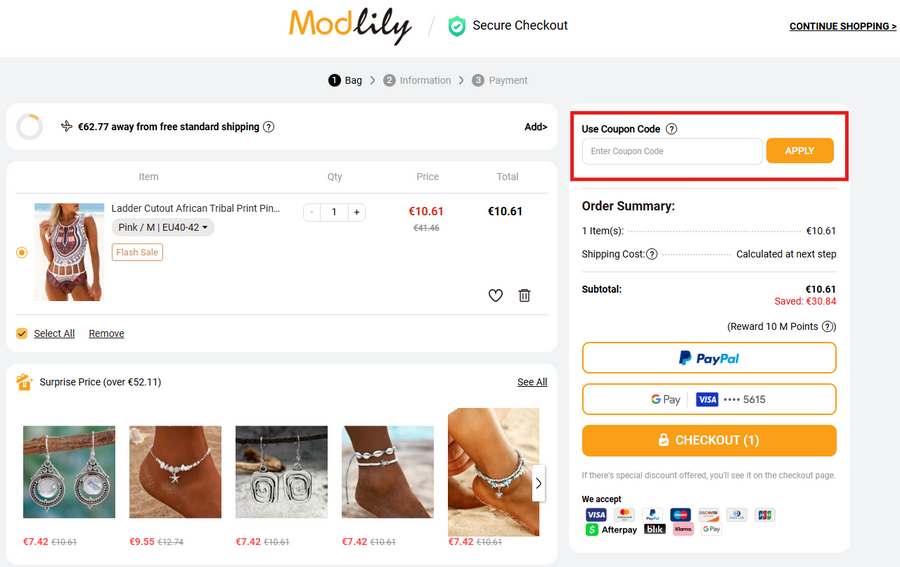Image resolution: width=900 pixels, height=567 pixels.
Task: Toggle the tribal print item radio button
Action: coord(22,252)
